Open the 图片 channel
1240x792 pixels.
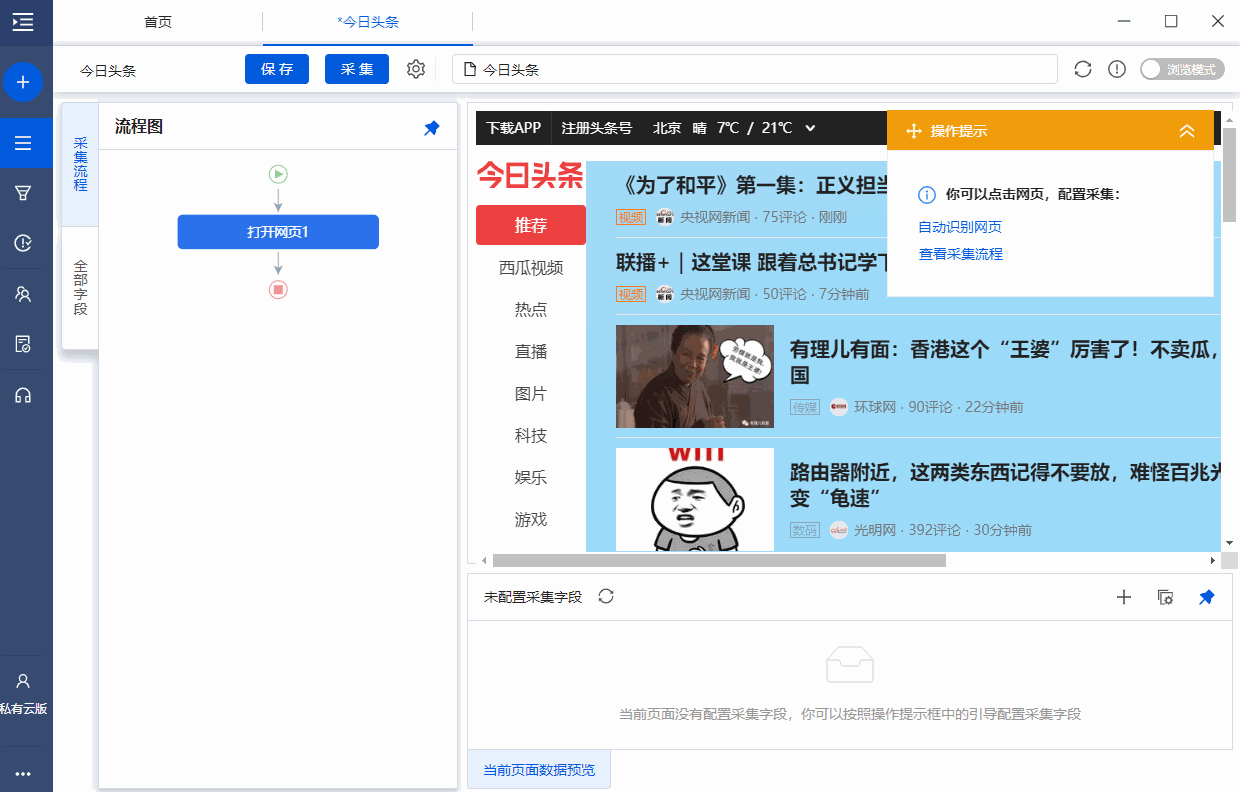531,393
